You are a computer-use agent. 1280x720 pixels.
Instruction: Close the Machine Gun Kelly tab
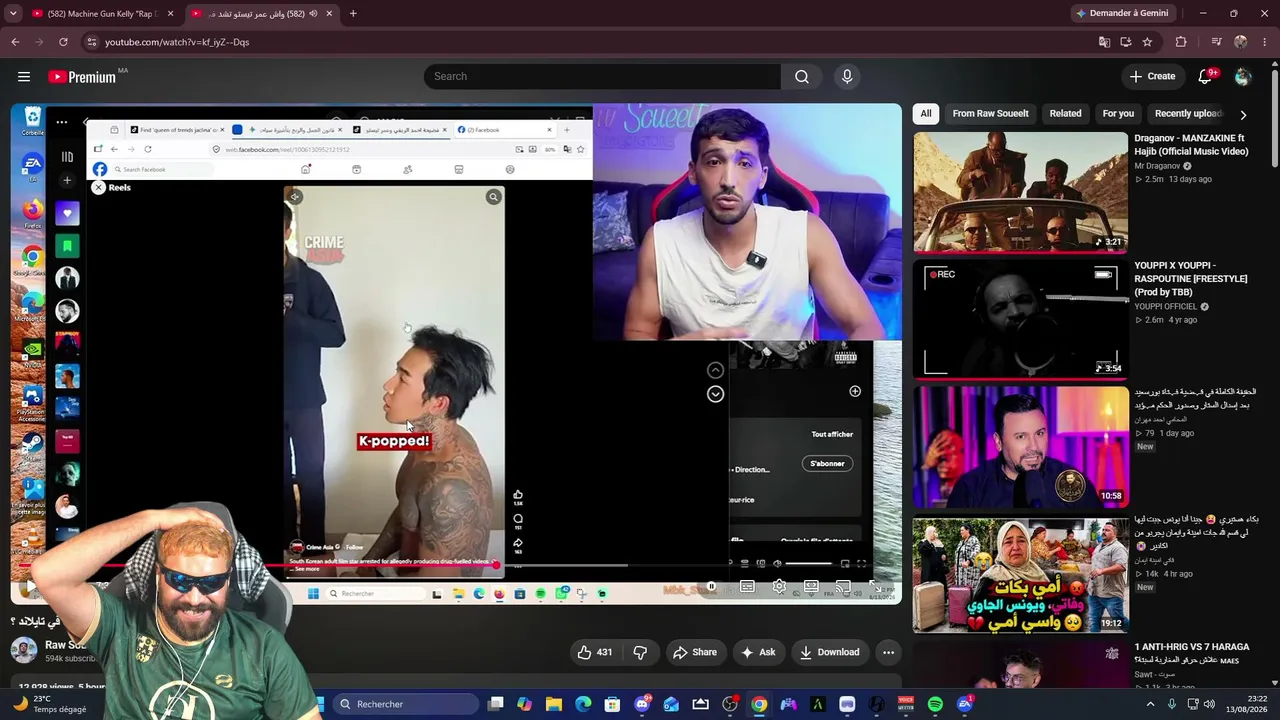click(x=170, y=14)
